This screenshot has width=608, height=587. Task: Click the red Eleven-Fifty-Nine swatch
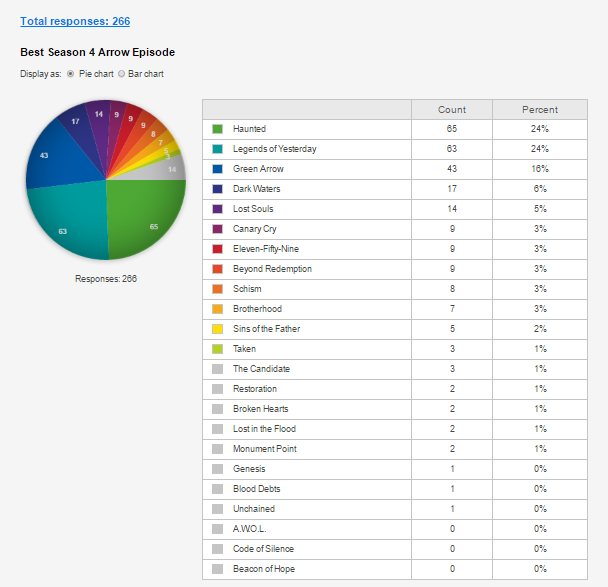click(x=218, y=249)
